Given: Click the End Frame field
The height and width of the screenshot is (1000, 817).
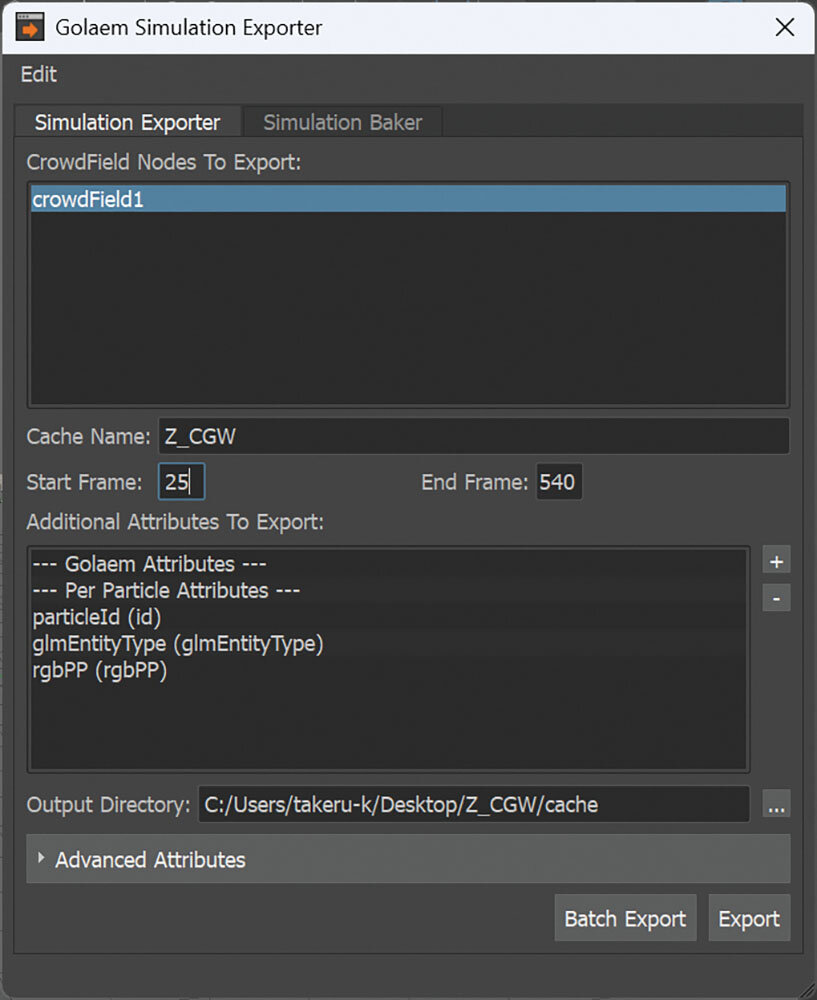Looking at the screenshot, I should [x=559, y=482].
